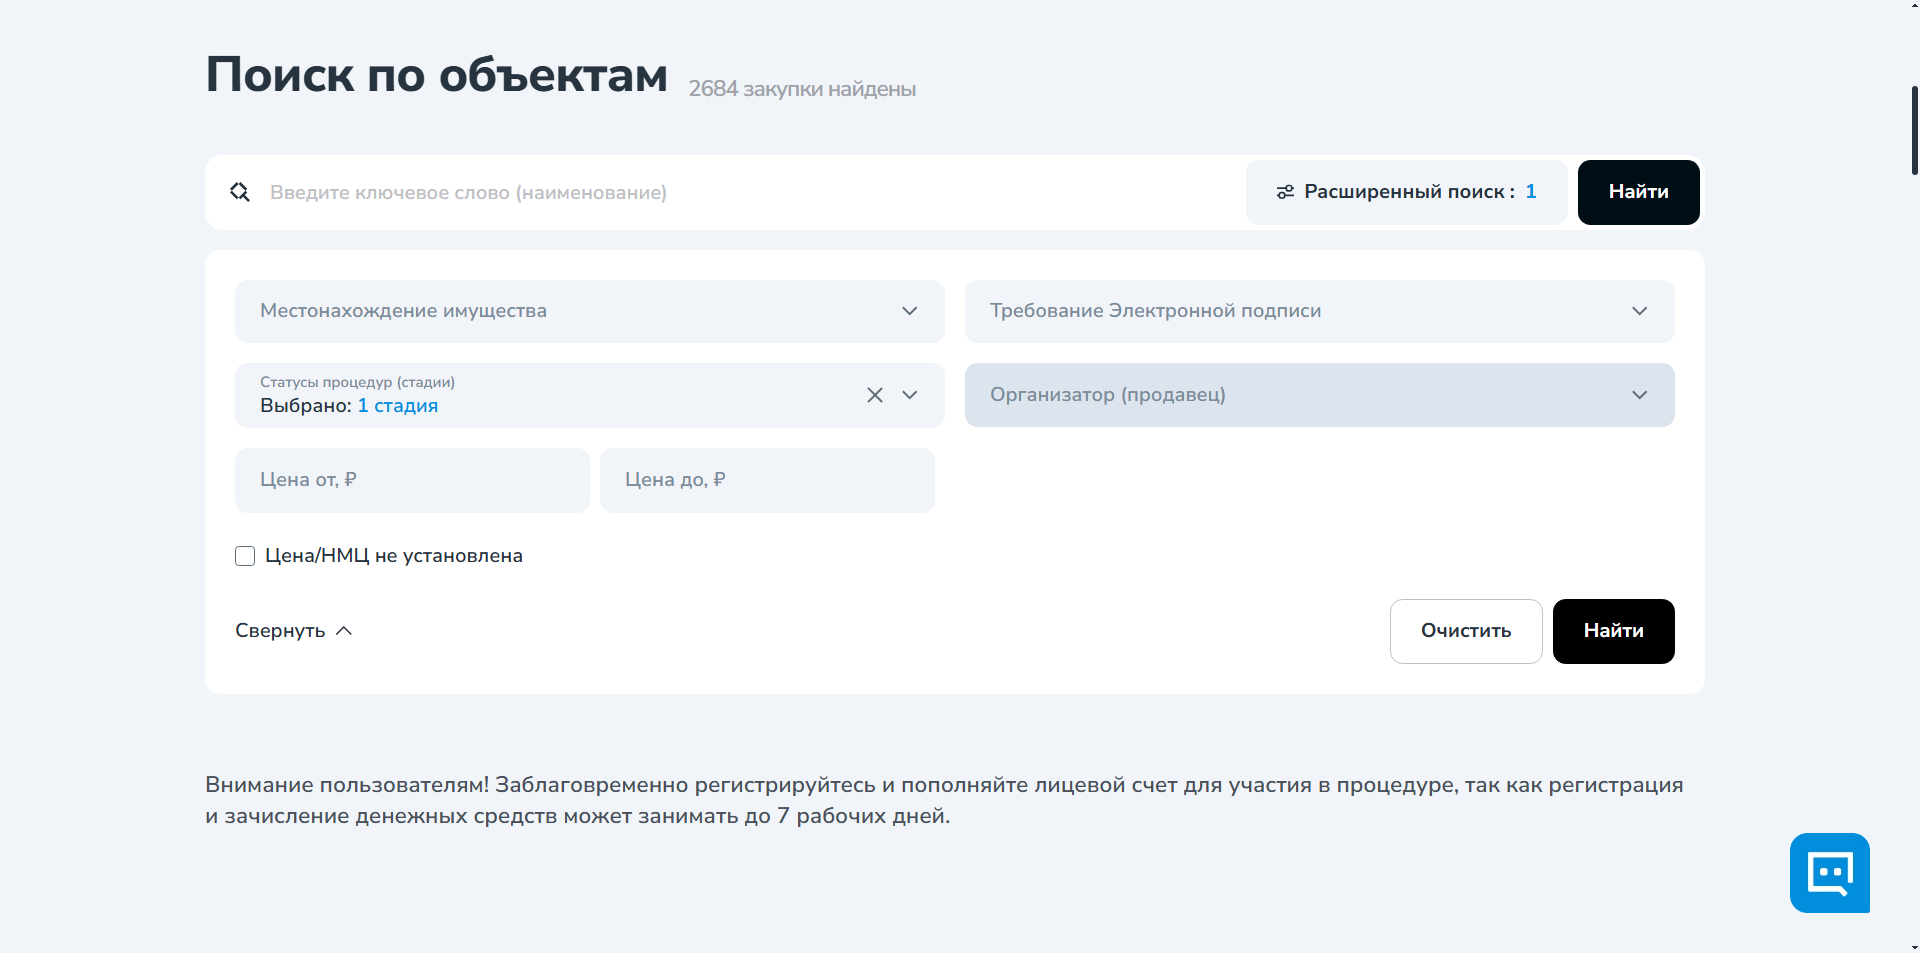Click the Внимание пользователям notice text

[x=944, y=800]
